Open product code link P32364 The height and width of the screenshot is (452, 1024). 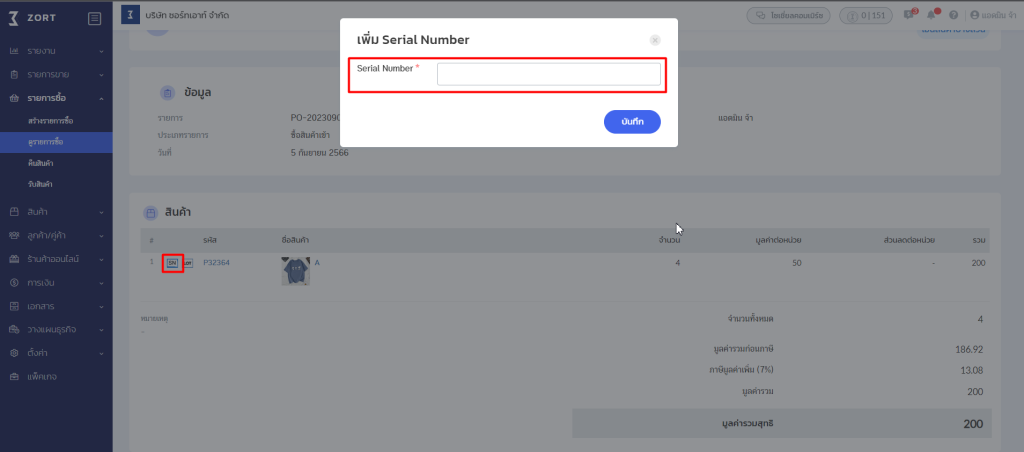coord(216,263)
